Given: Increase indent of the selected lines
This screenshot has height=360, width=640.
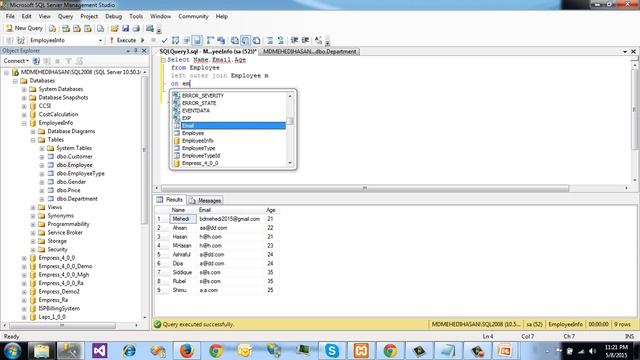Looking at the screenshot, I should click(305, 40).
